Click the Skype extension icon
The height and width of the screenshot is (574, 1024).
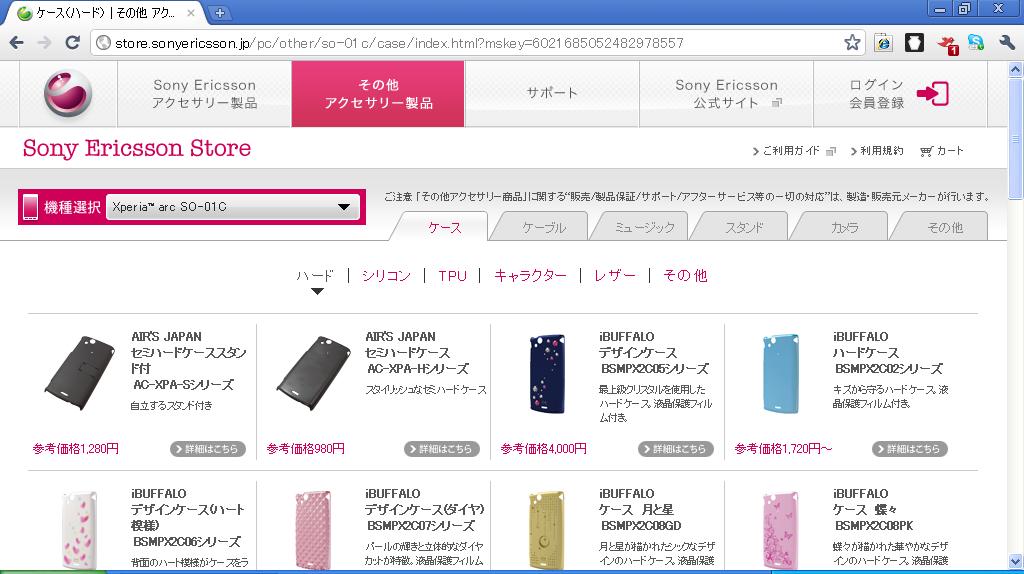point(976,43)
